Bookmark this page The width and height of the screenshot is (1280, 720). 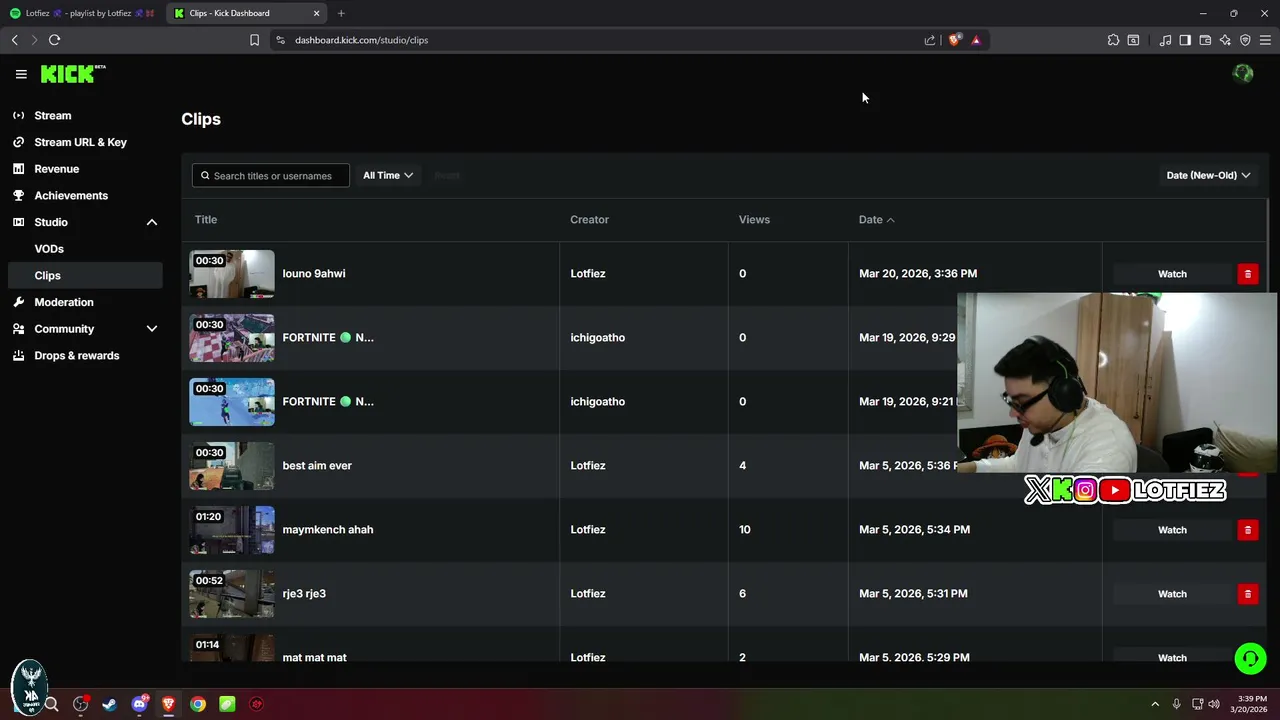coord(254,40)
